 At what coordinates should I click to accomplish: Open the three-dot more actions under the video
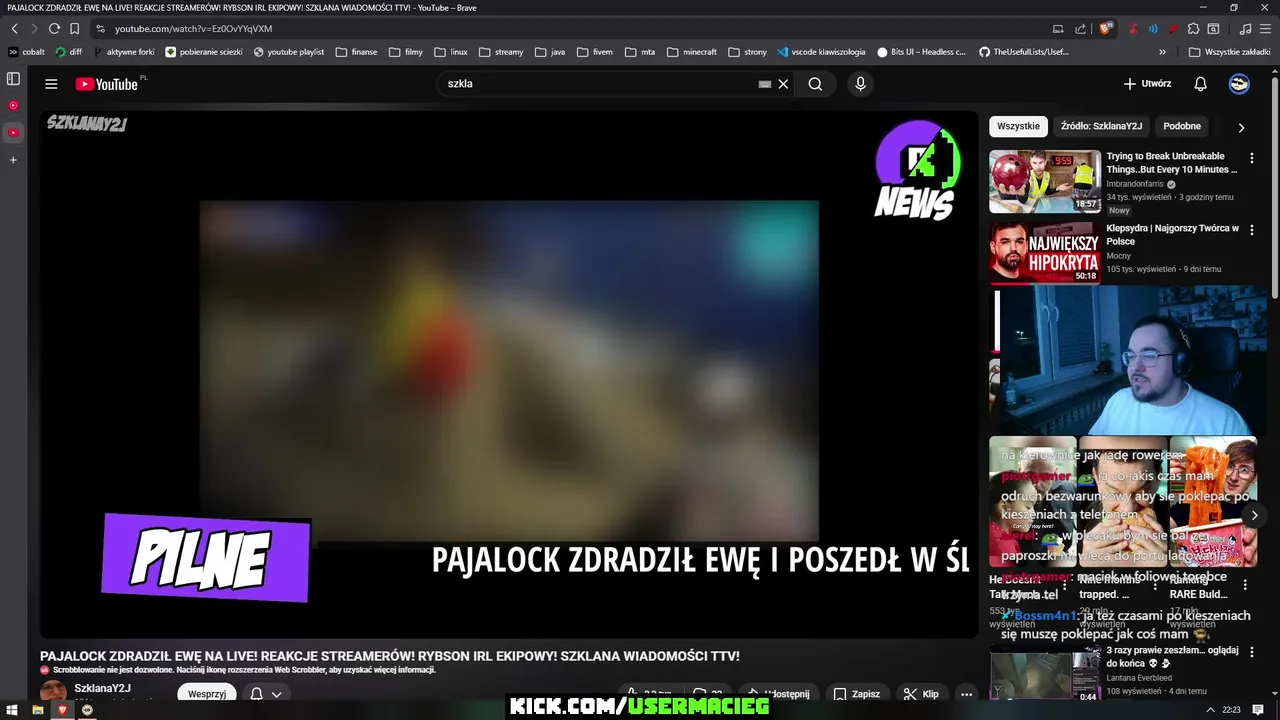click(966, 694)
